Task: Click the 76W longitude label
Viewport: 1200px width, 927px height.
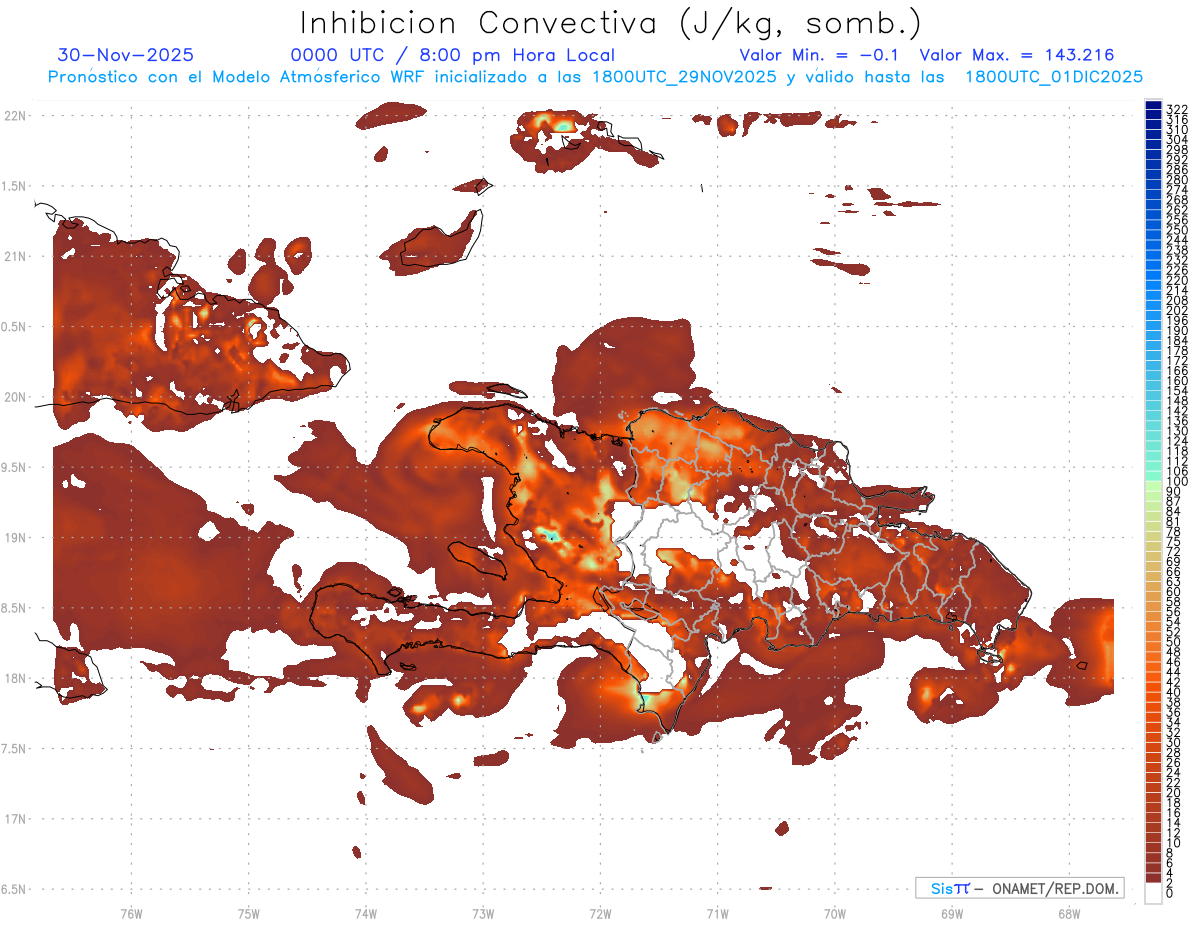Action: [x=131, y=913]
